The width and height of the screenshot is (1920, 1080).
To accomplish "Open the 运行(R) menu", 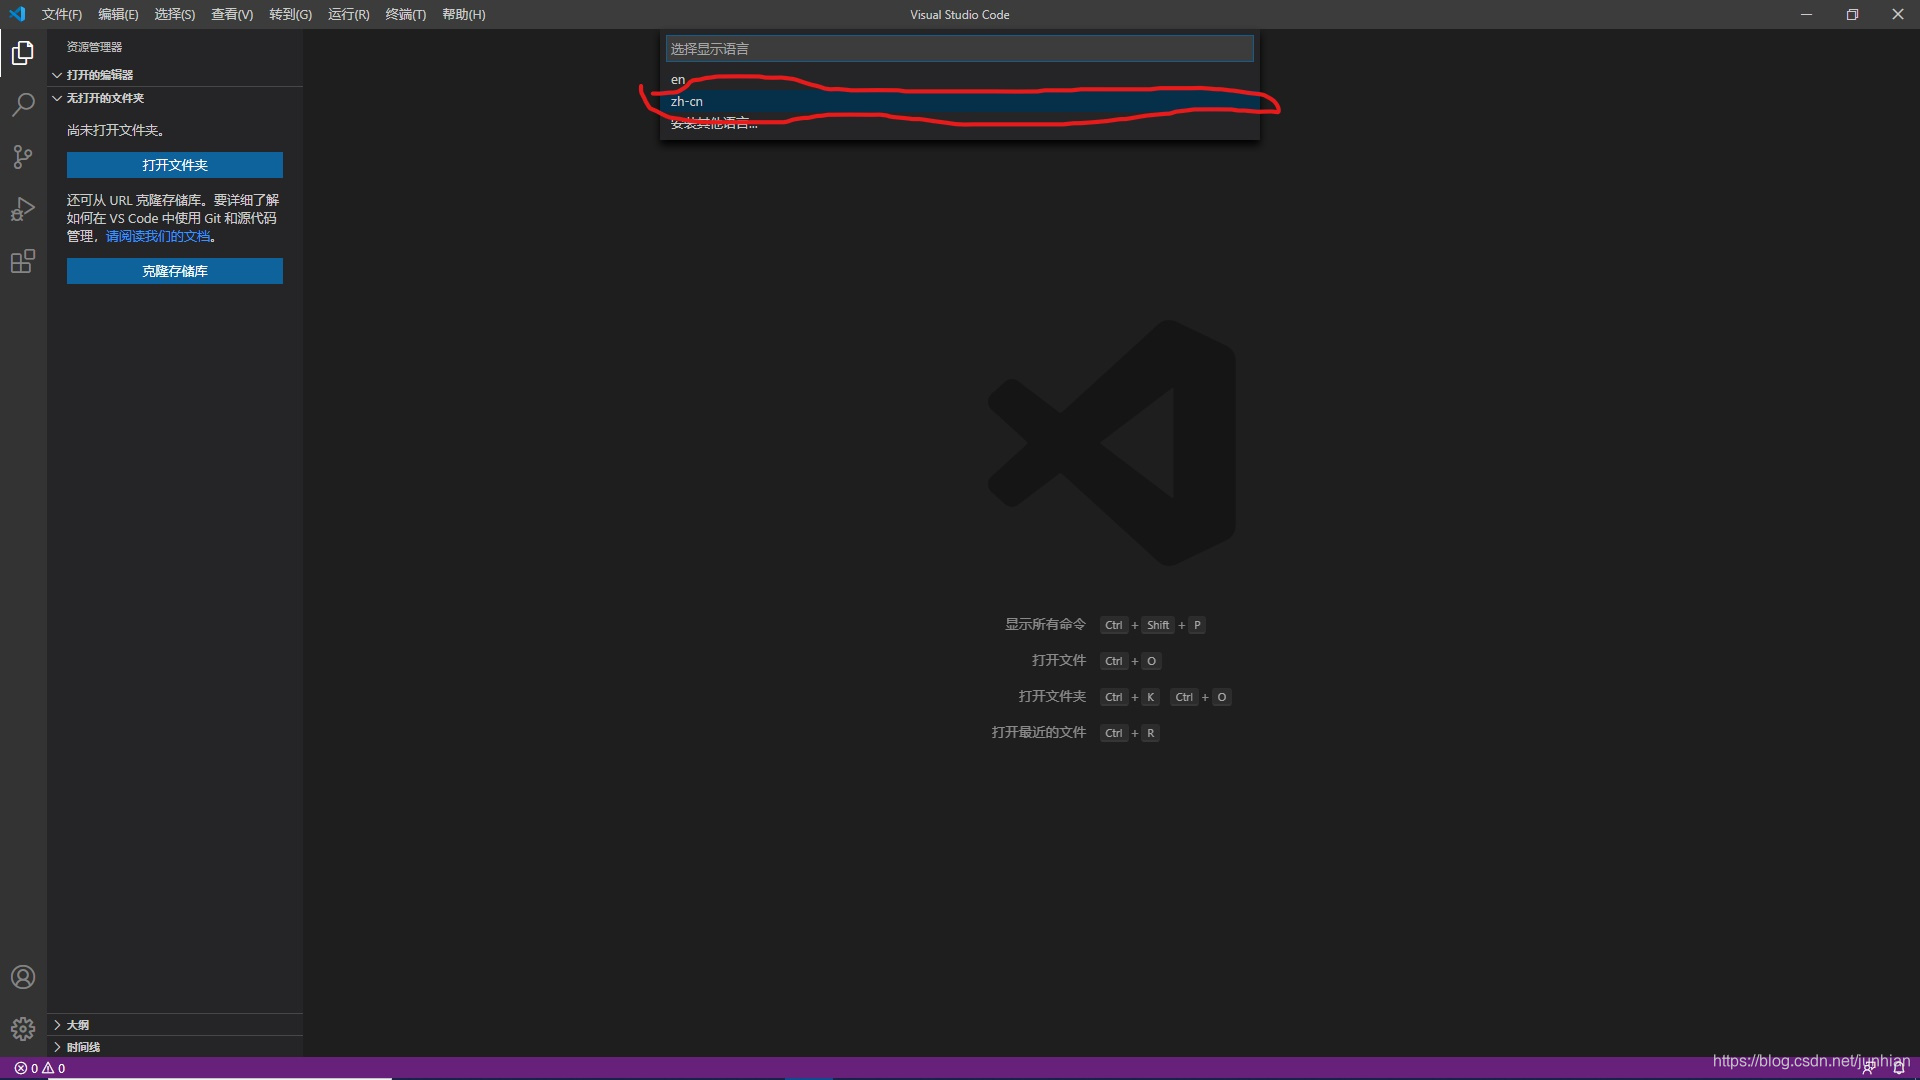I will coord(349,14).
